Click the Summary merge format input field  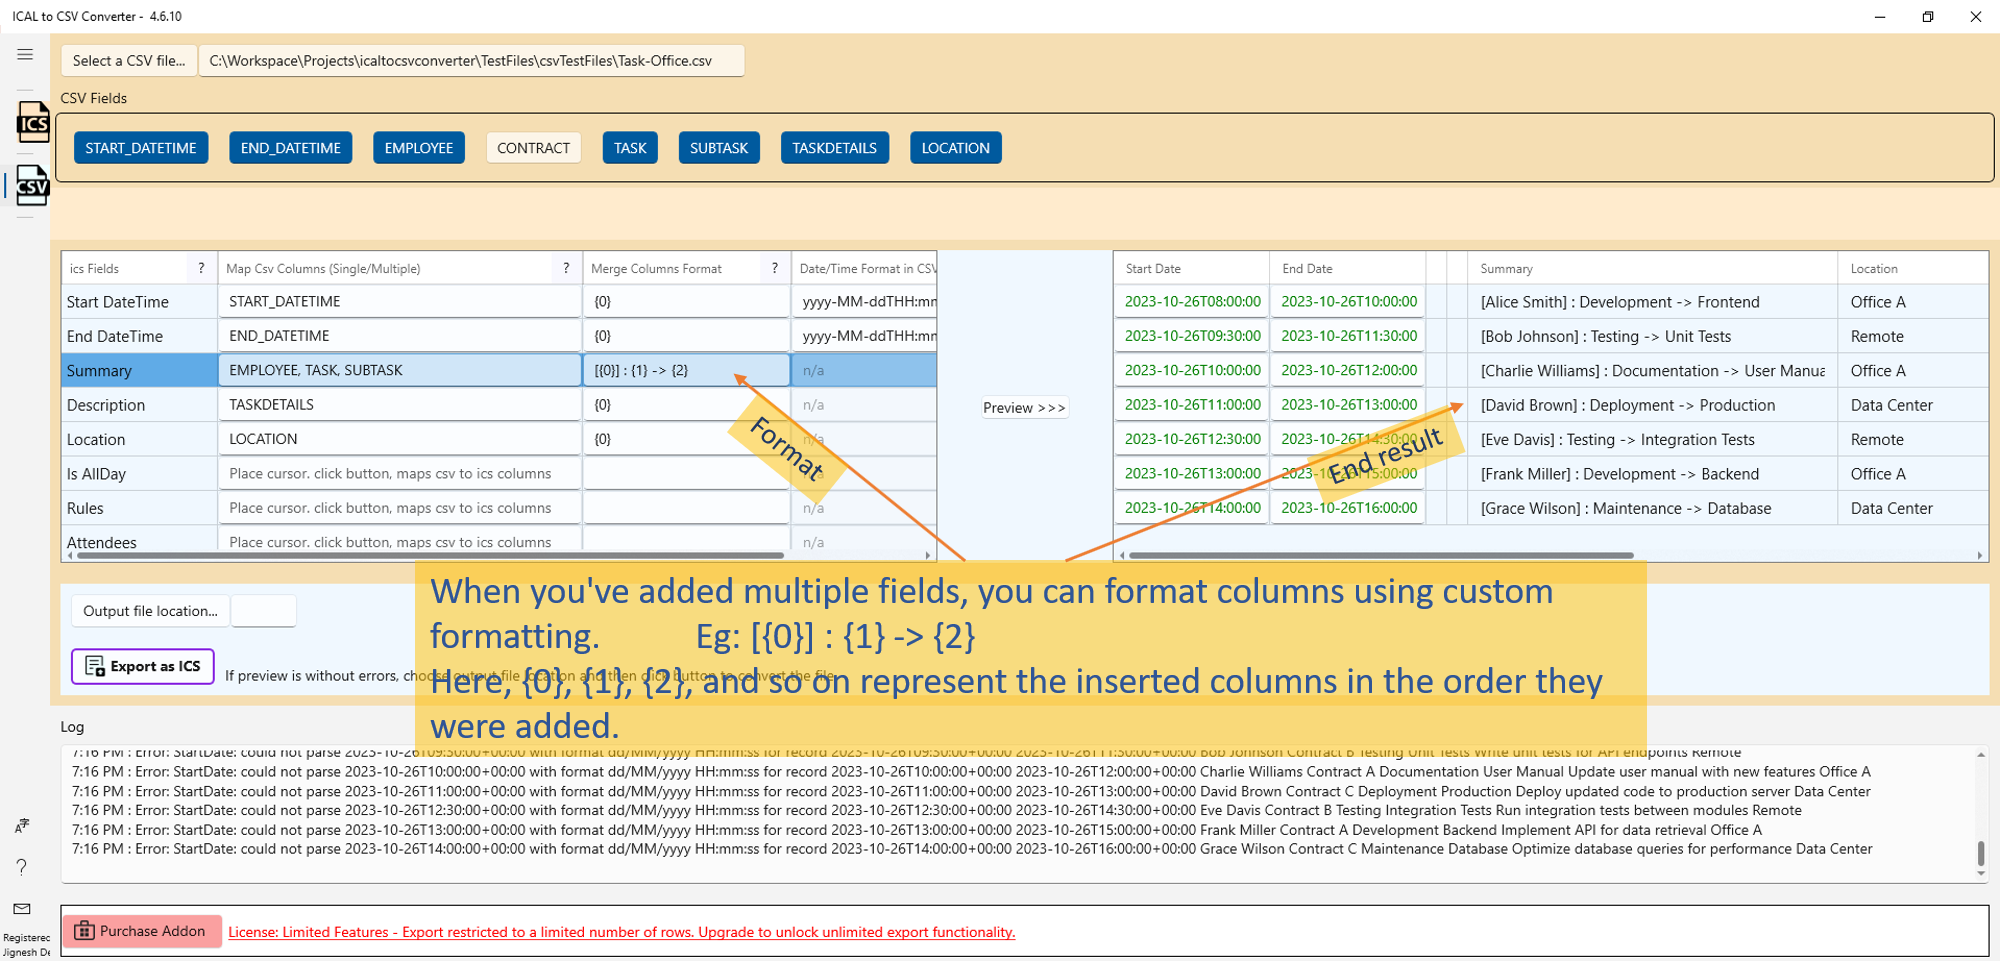pos(686,370)
